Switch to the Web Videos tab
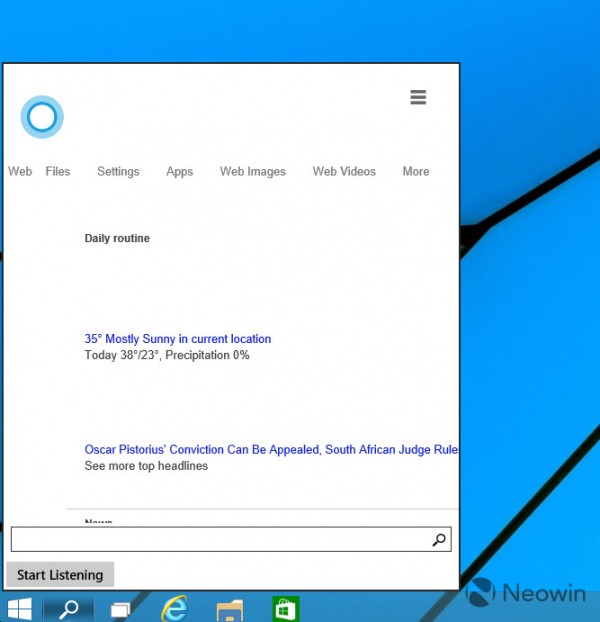The image size is (600, 622). click(344, 172)
